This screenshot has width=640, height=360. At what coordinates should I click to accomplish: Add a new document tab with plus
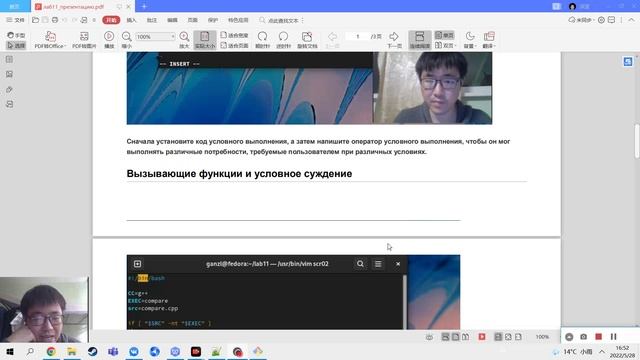(144, 6)
